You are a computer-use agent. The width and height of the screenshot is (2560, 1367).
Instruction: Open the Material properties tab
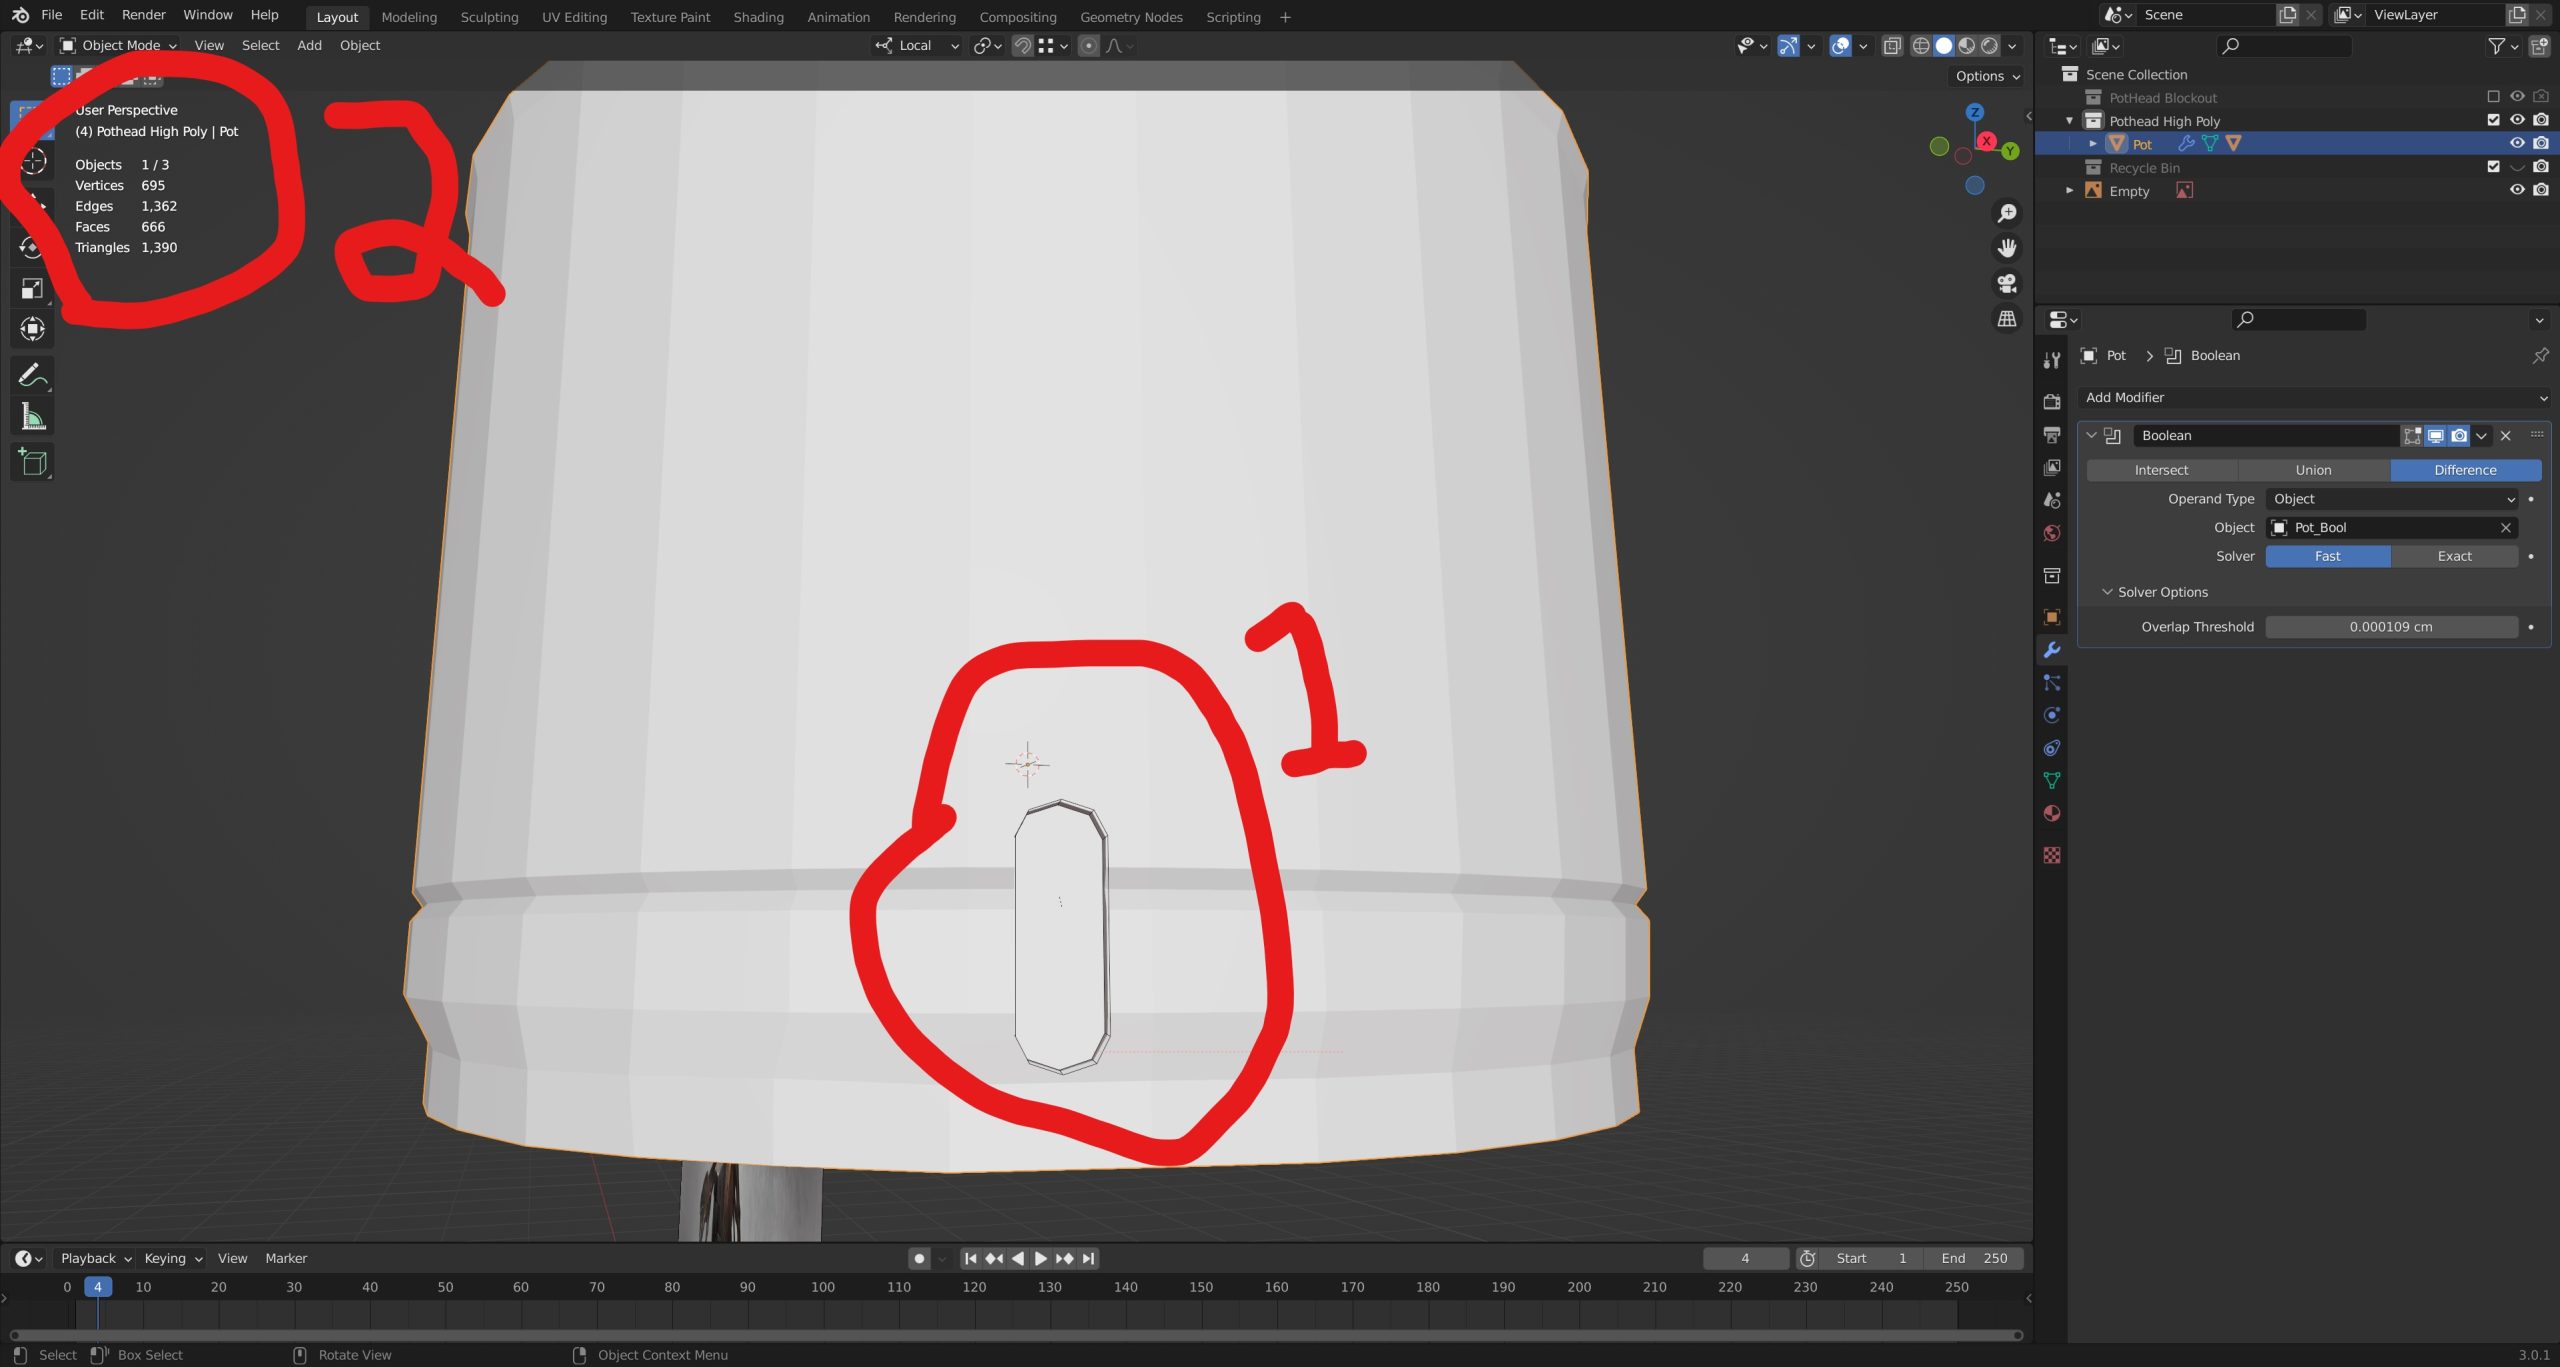[2052, 813]
